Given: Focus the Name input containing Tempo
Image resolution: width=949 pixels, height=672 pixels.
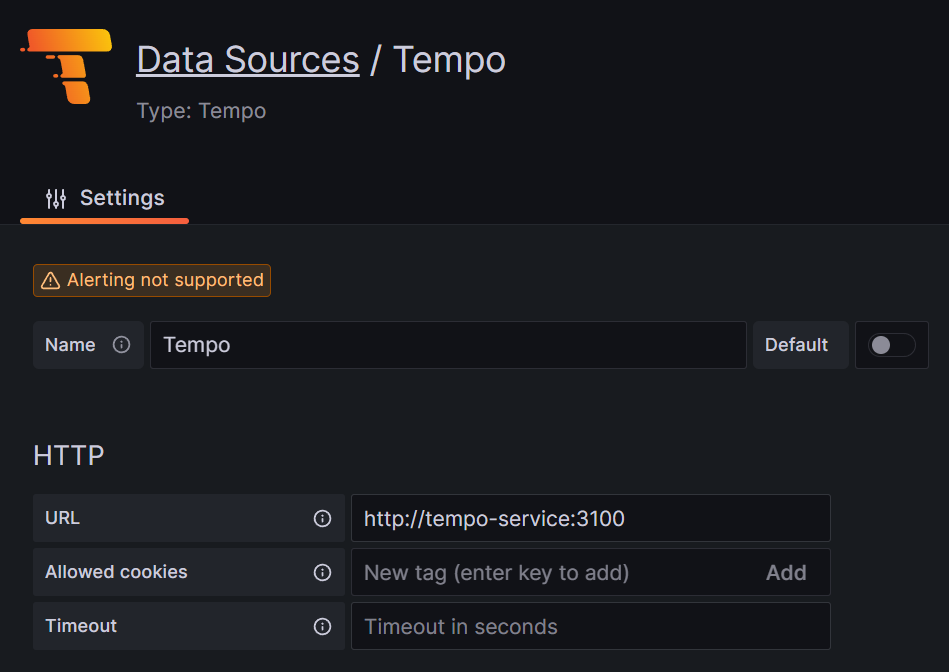Looking at the screenshot, I should coord(448,345).
